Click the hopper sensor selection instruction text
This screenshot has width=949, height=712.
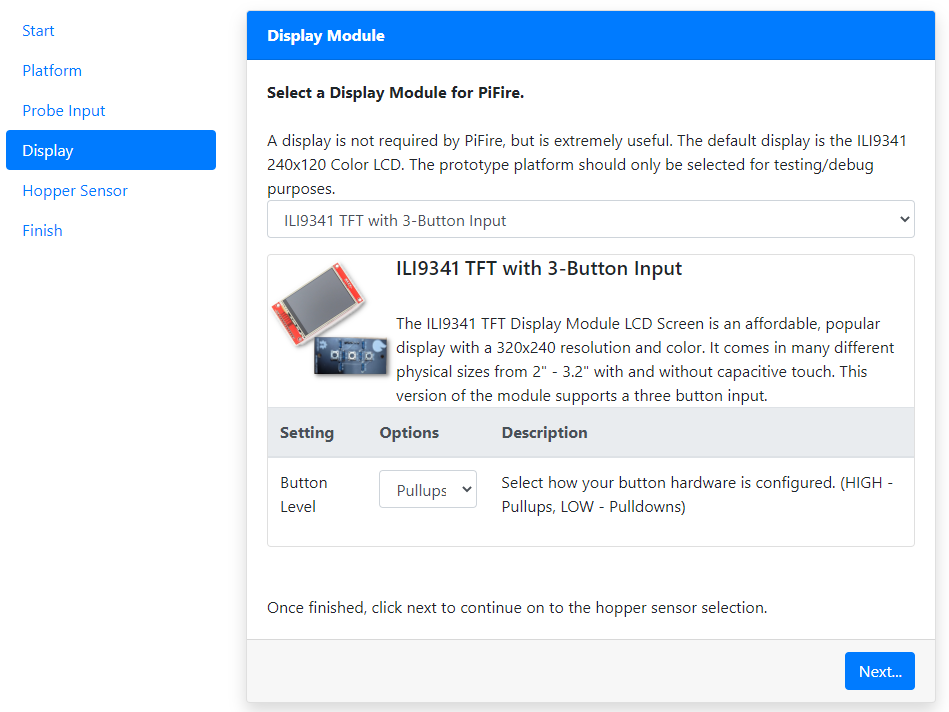[517, 608]
